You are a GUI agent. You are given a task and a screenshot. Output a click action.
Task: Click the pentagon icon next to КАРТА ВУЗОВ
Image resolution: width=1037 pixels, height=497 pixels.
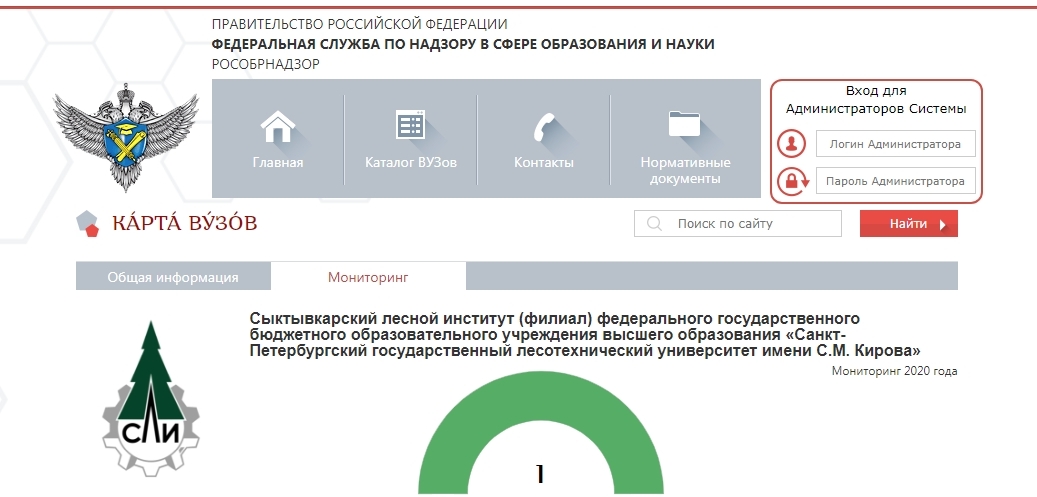[89, 224]
